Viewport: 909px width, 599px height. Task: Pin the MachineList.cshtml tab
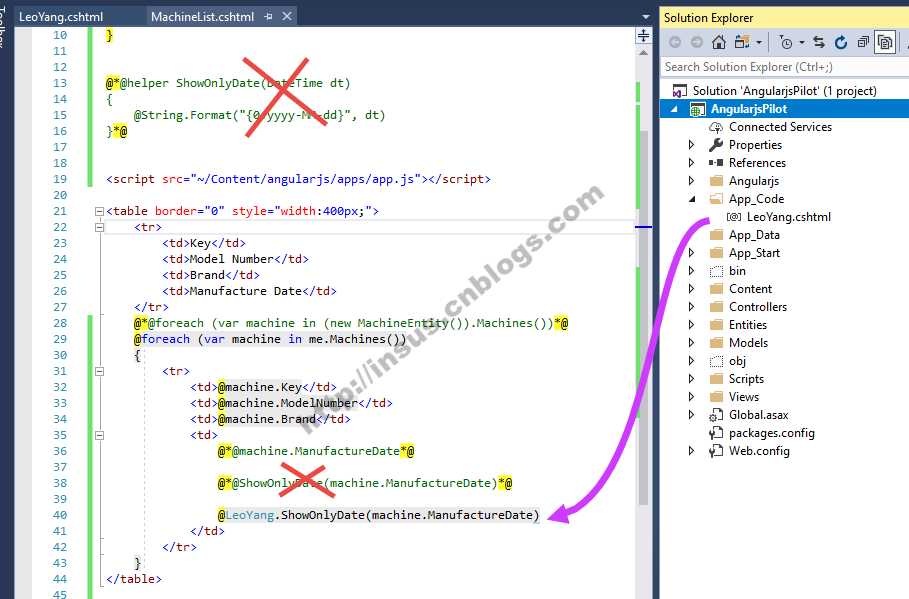[x=268, y=17]
